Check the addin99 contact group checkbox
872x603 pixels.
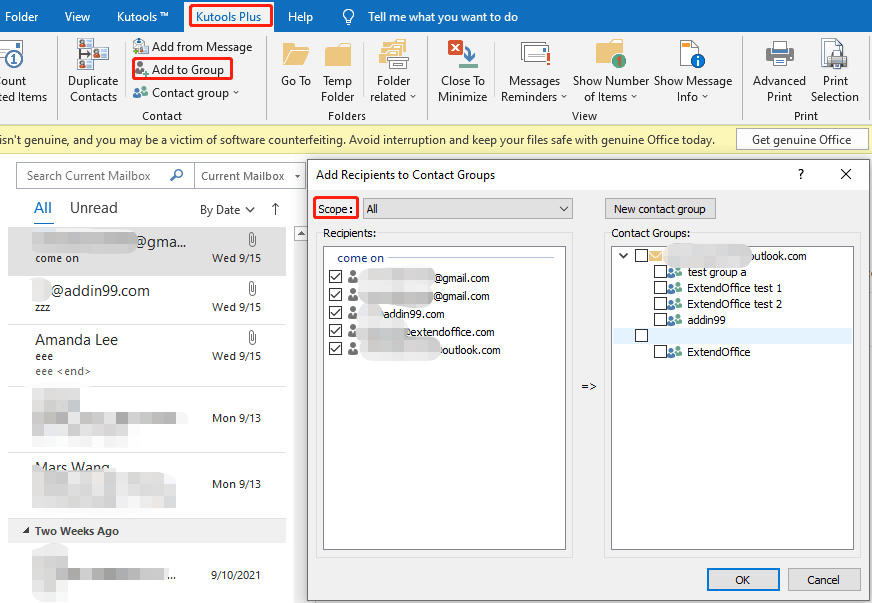click(661, 320)
